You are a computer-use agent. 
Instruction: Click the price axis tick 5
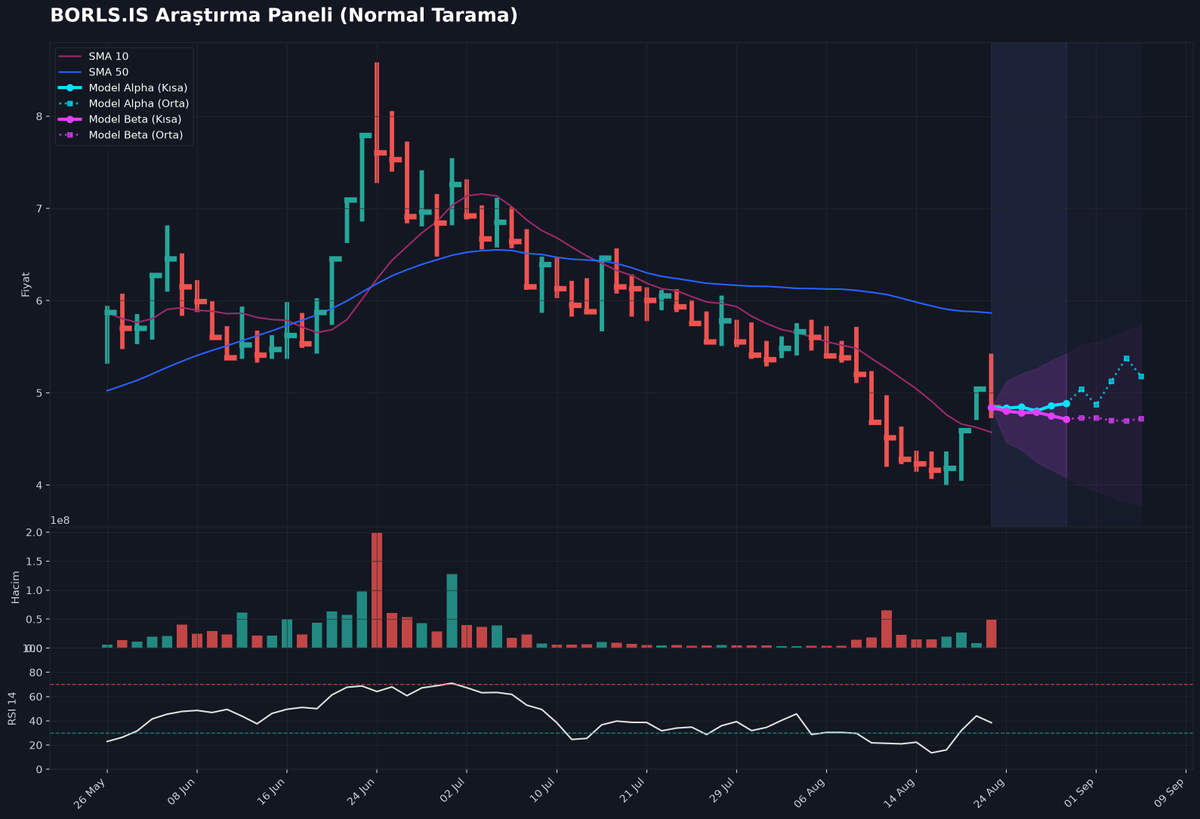click(x=39, y=393)
